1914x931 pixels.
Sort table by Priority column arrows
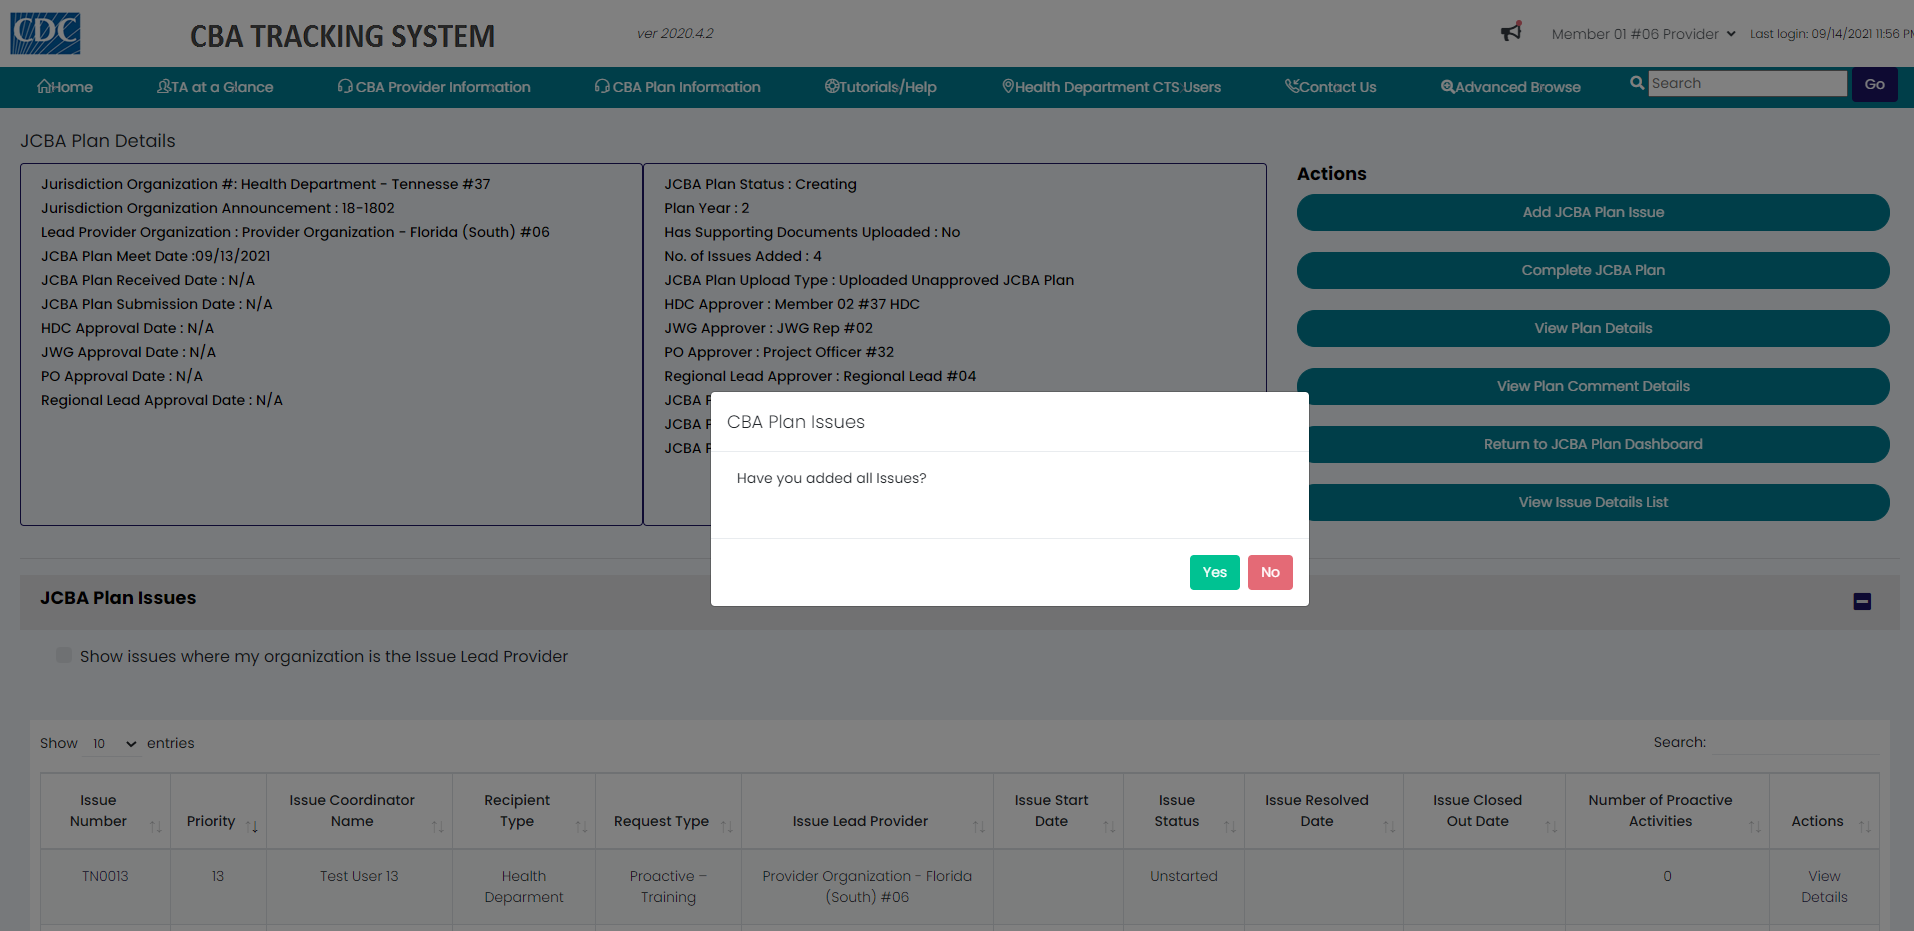click(x=252, y=826)
